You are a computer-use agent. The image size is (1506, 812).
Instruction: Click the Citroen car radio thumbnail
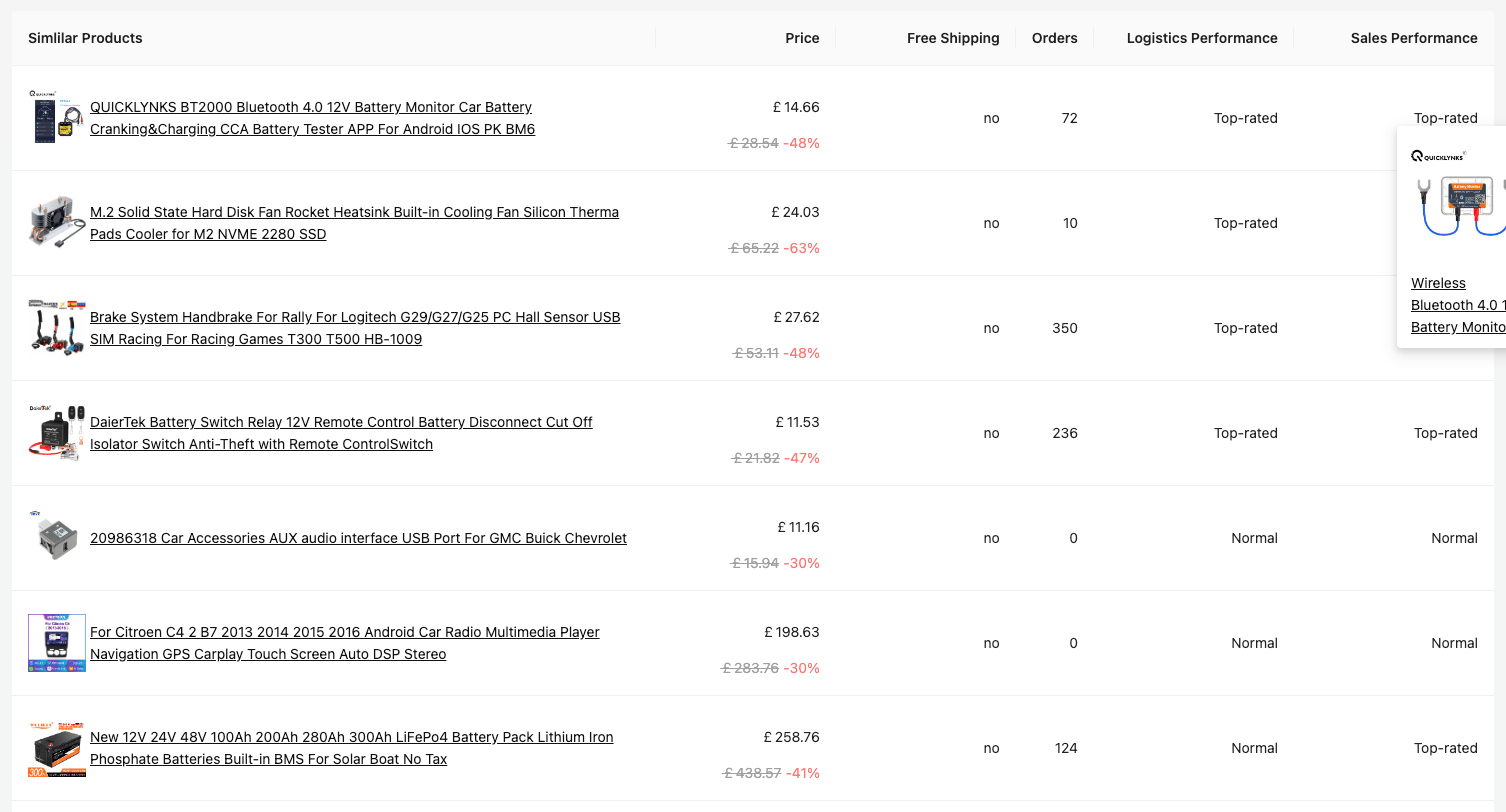point(57,642)
